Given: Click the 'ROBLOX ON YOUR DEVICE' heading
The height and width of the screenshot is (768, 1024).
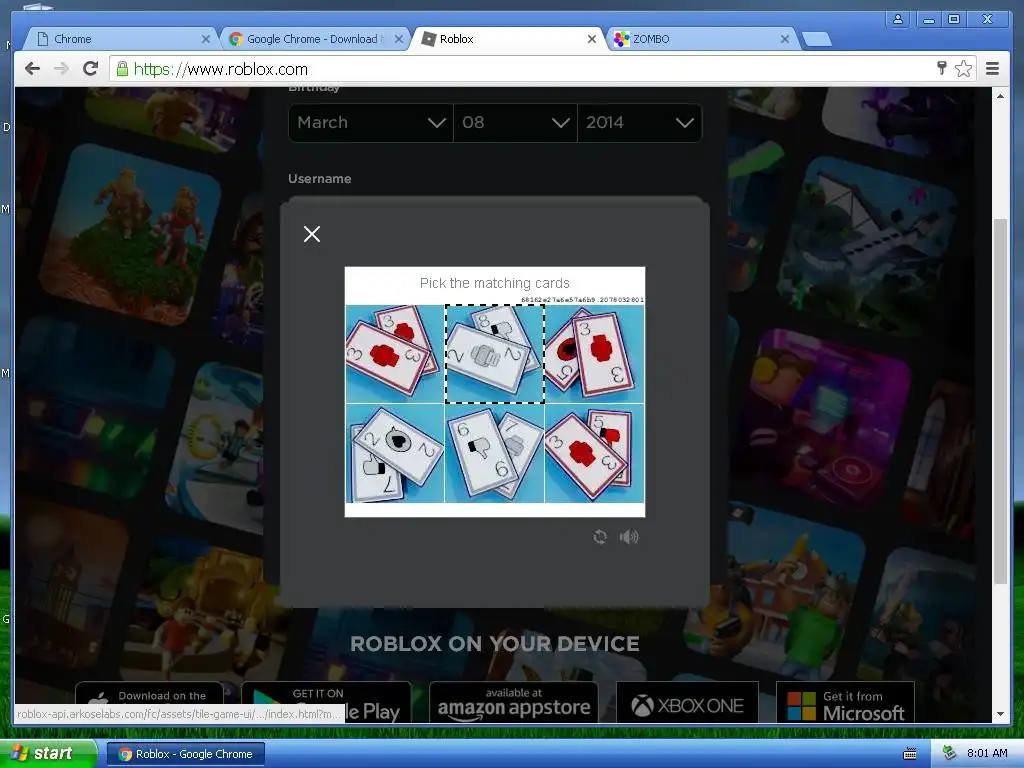Looking at the screenshot, I should coord(494,643).
